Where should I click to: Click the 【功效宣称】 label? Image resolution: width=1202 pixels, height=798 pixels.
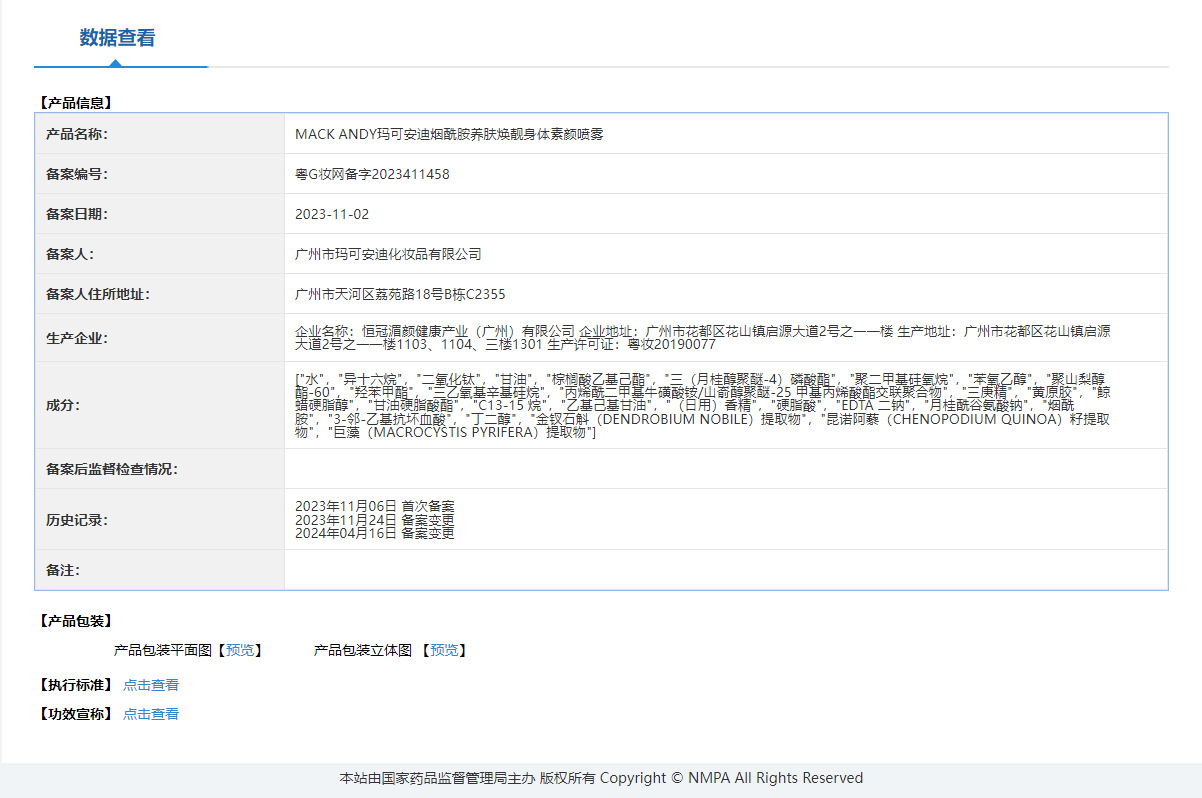coord(75,714)
